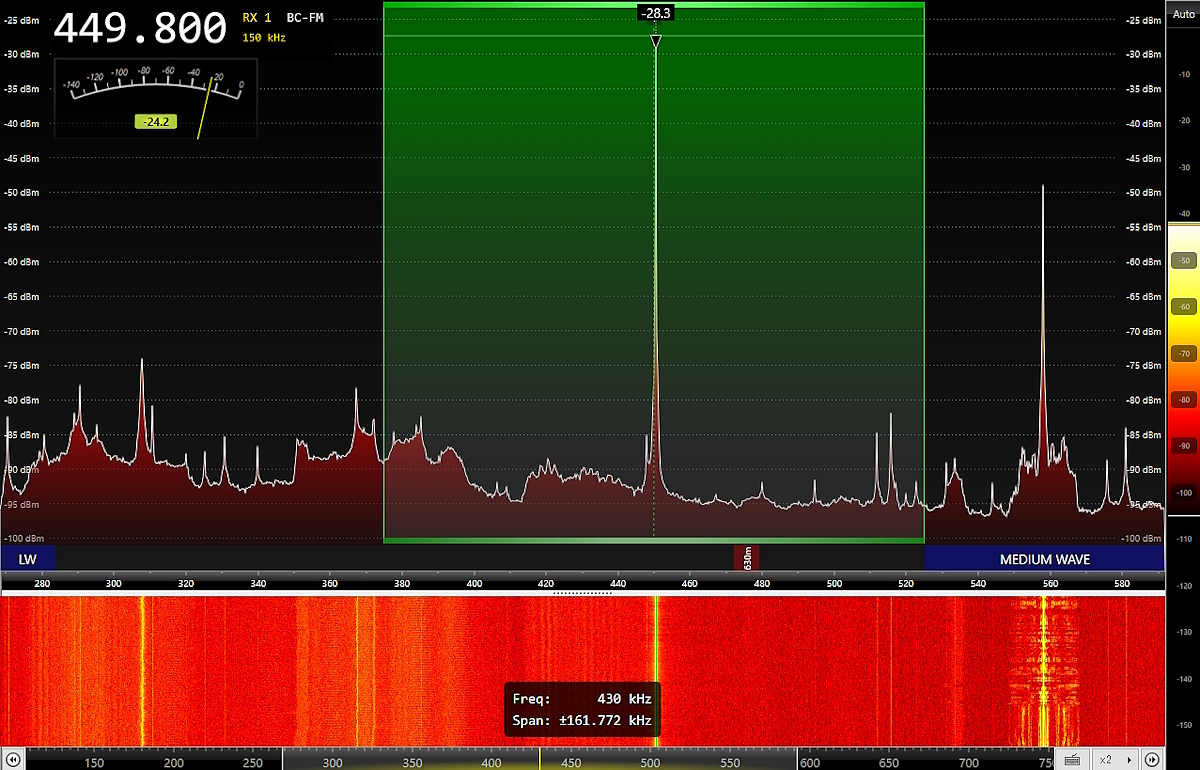Select the MEDIUM WAVE band marker

(1044, 559)
